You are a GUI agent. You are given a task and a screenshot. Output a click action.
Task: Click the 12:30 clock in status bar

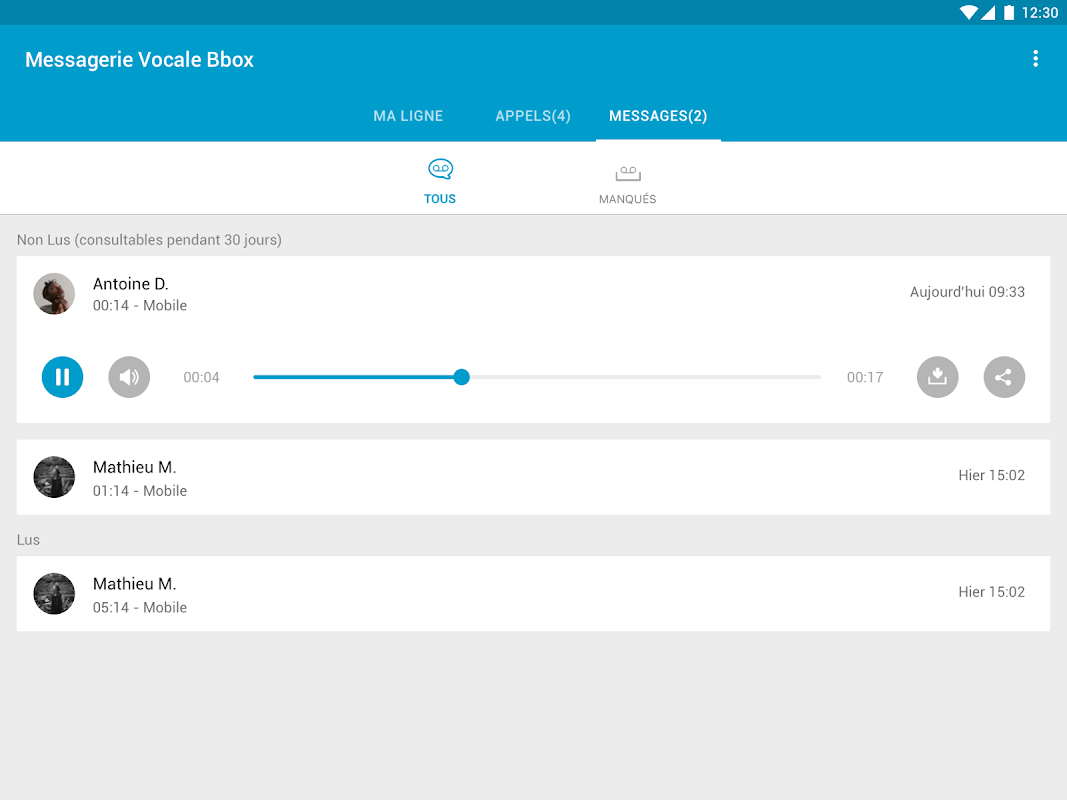pyautogui.click(x=1040, y=13)
